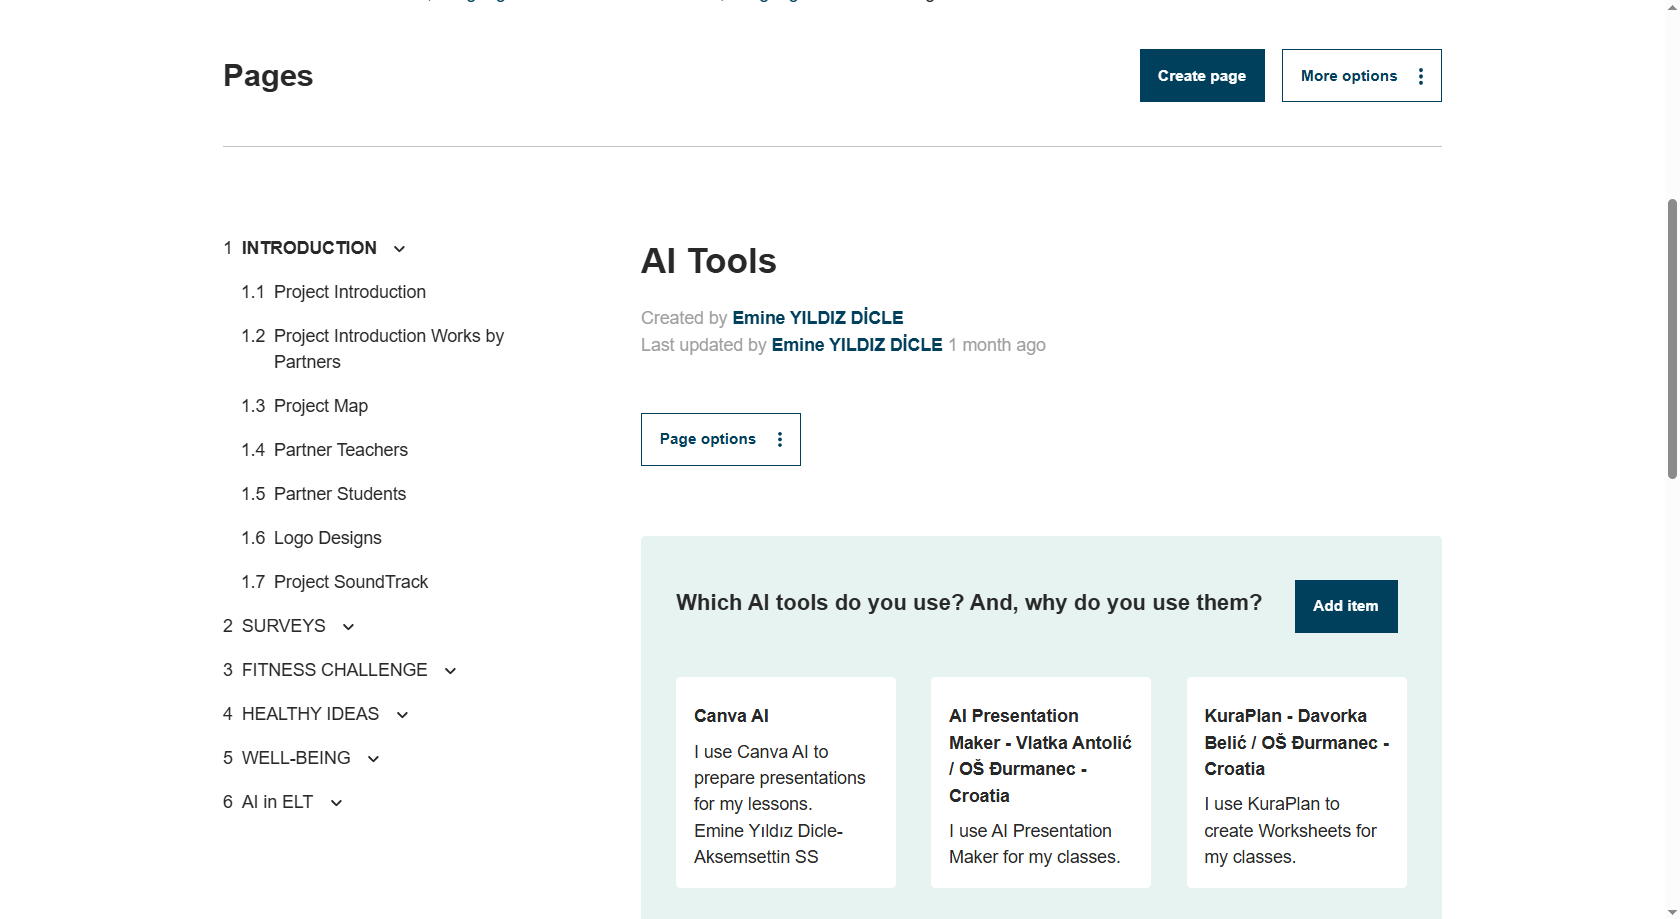Open creator Emine YILDIZ DİCLE profile link
Viewport: 1680px width, 919px height.
[818, 318]
